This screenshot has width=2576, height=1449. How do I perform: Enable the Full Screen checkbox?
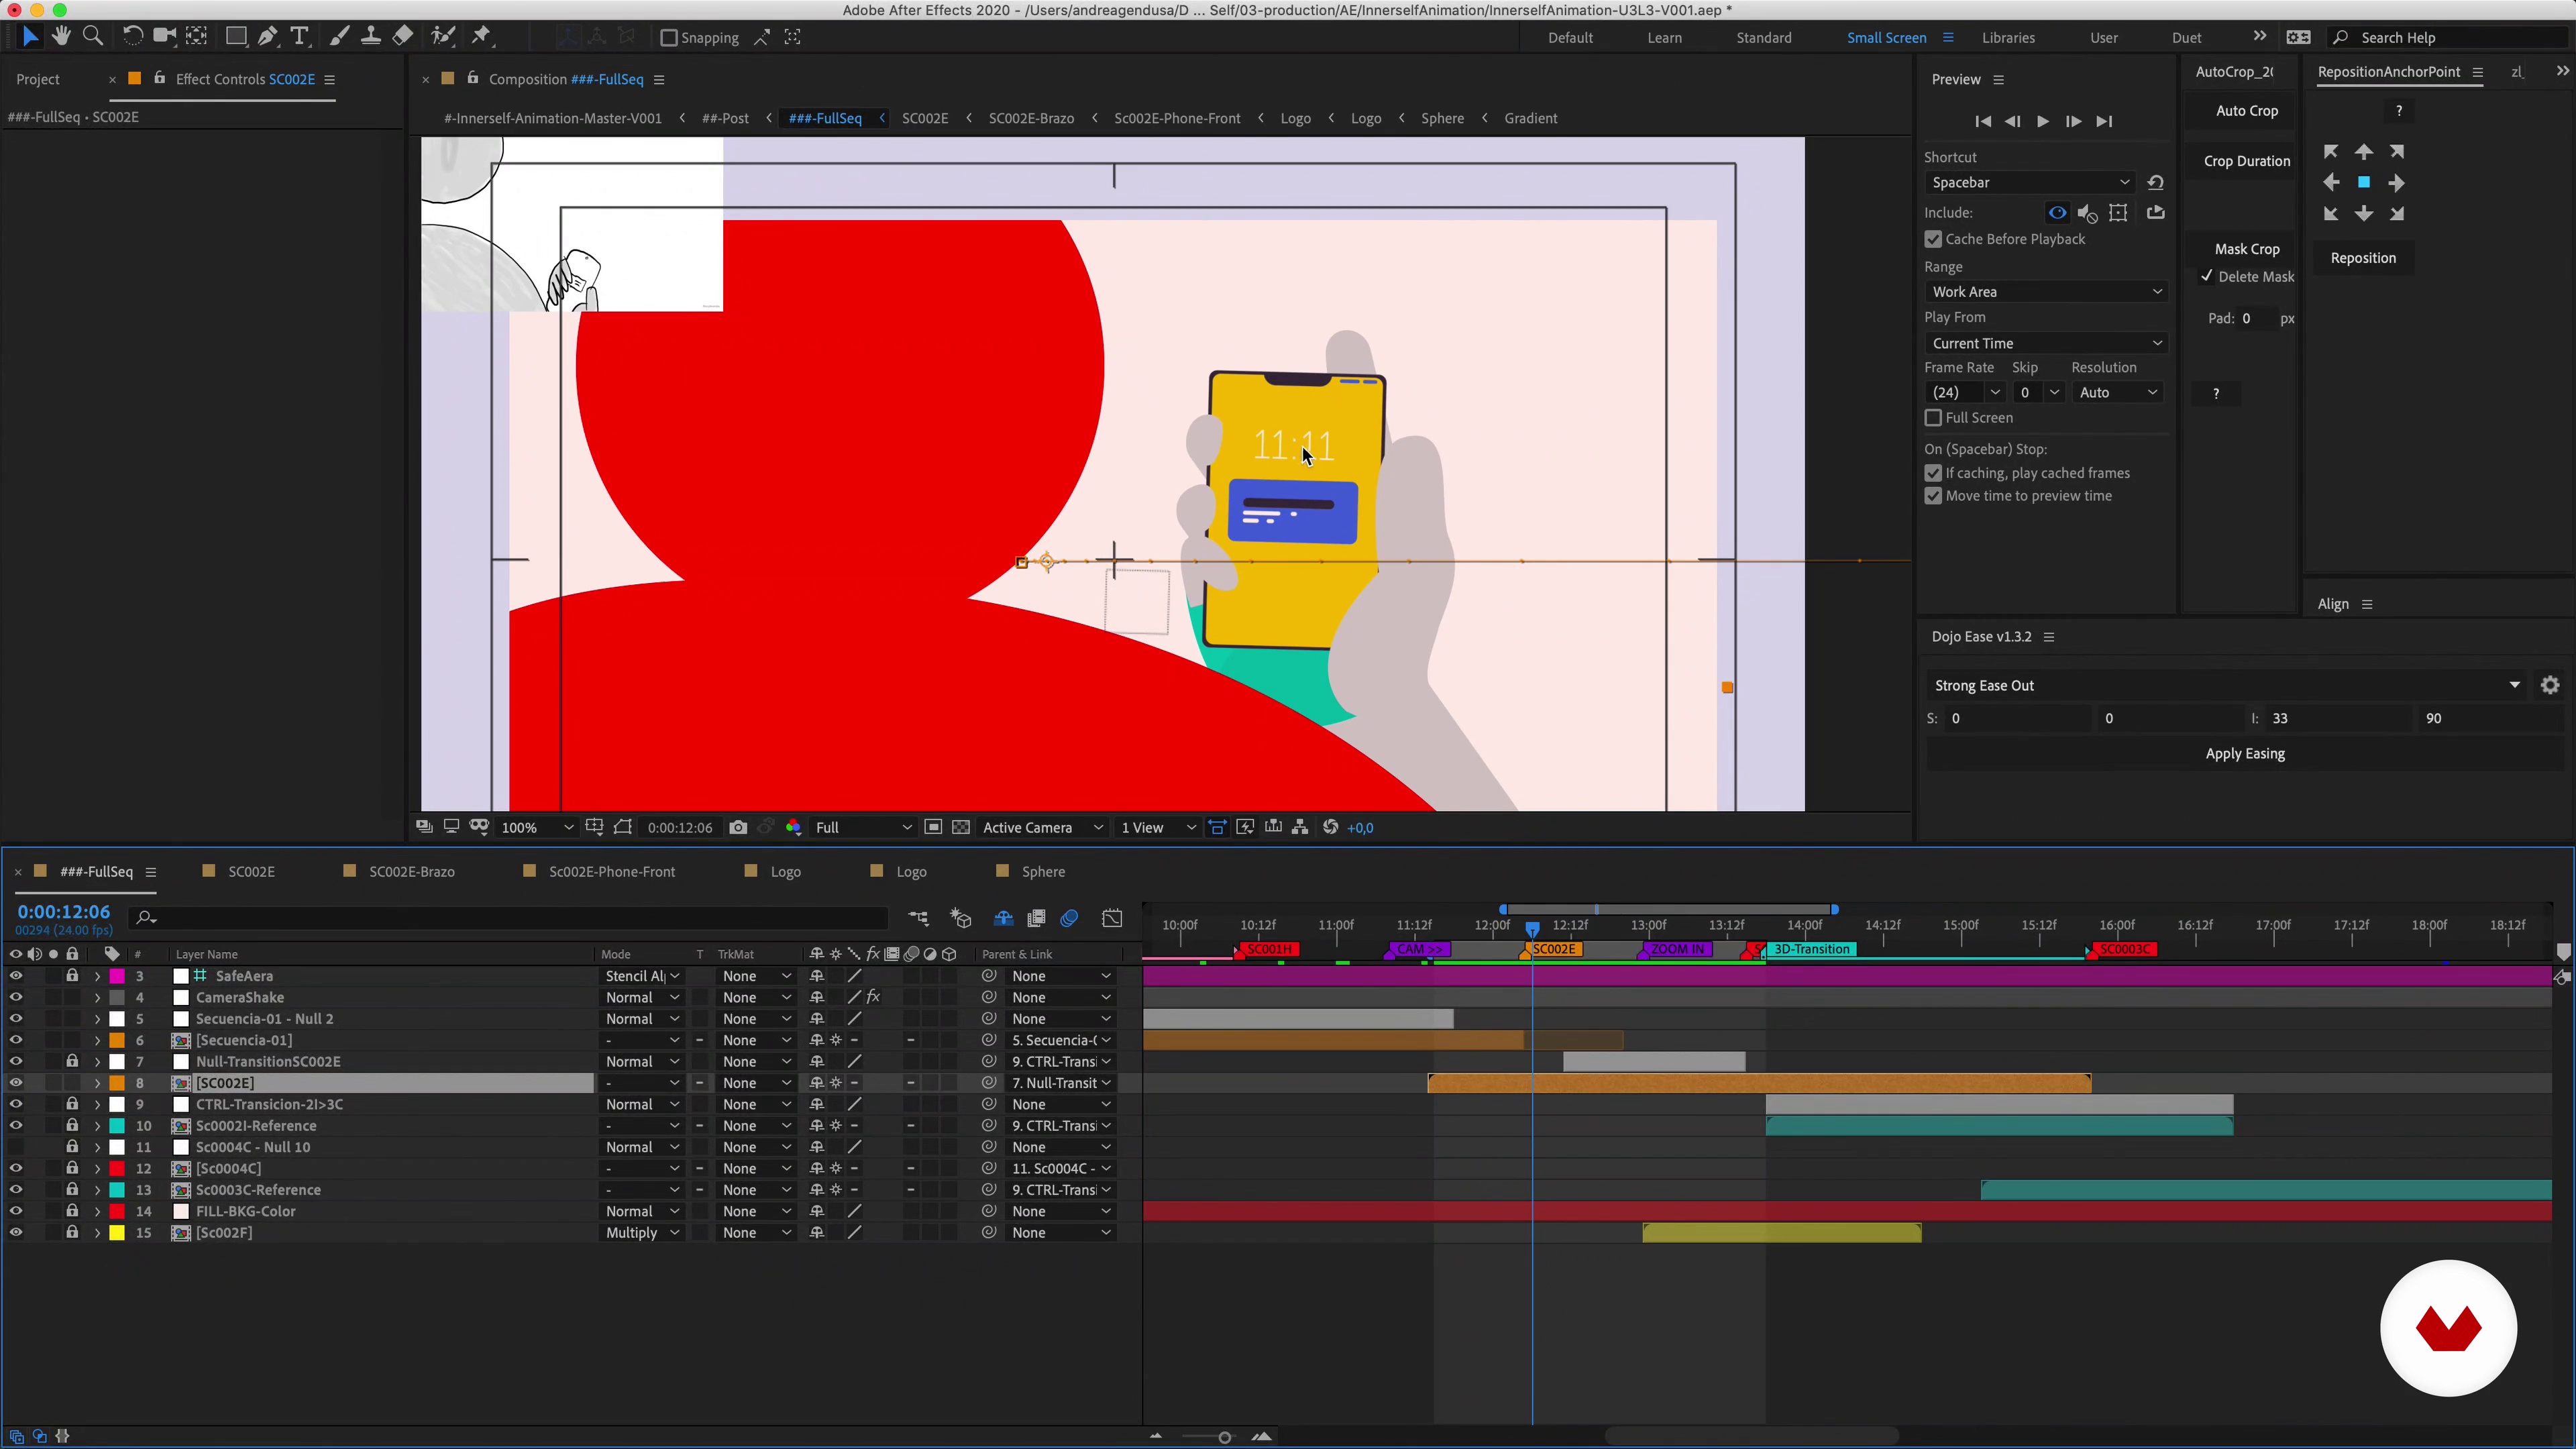coord(1933,418)
